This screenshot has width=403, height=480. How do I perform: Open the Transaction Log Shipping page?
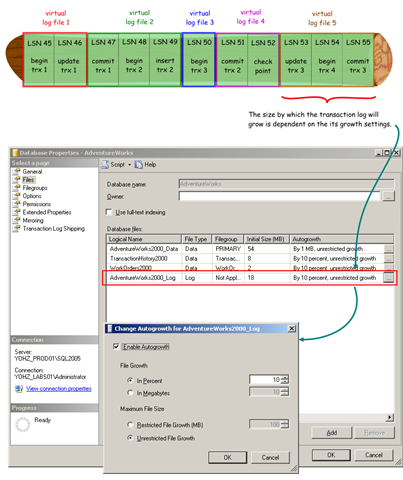[x=54, y=229]
